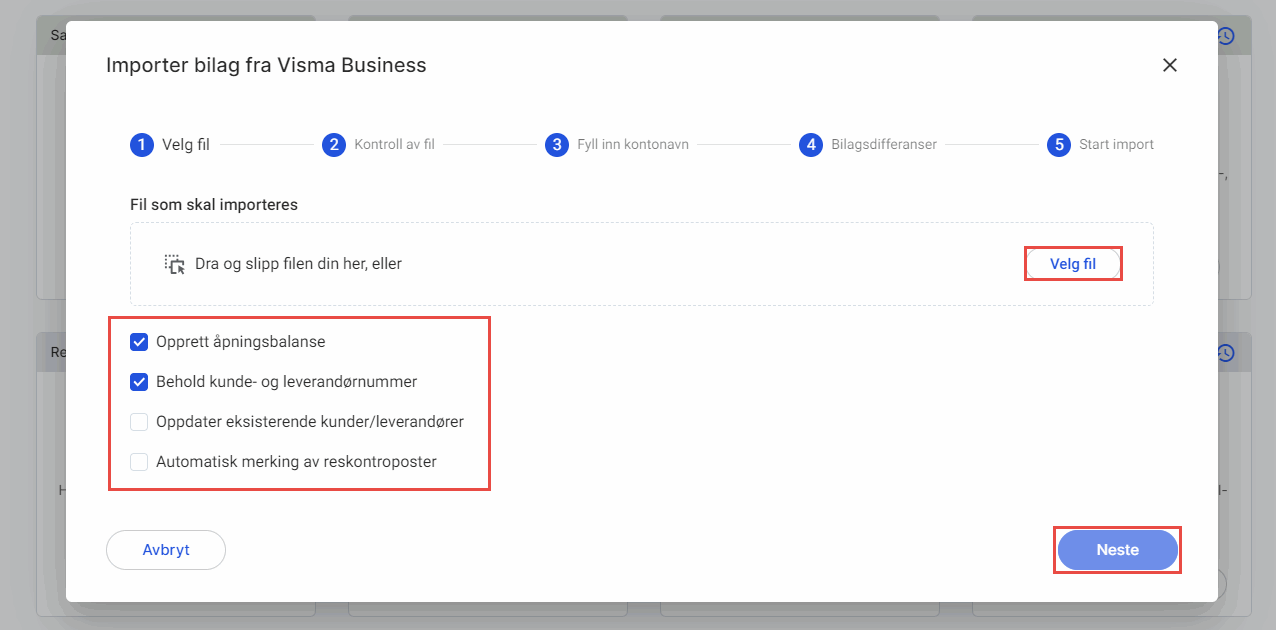Click the step 3 Fyll inn kontonavn circle

point(557,144)
